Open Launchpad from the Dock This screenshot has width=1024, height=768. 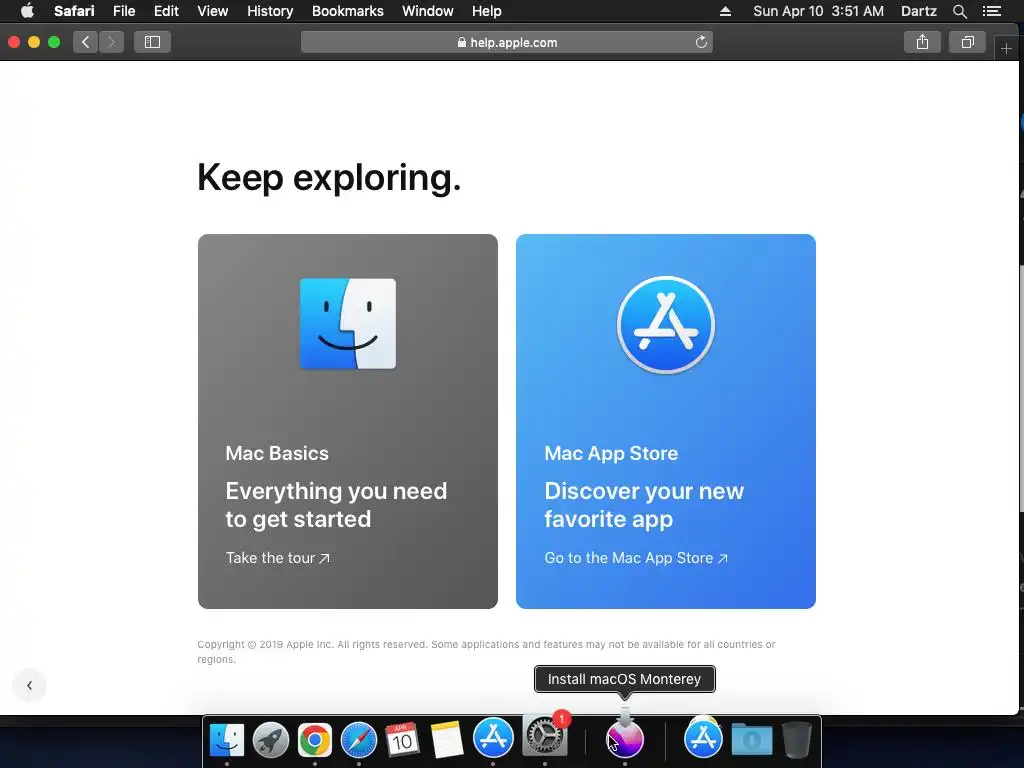(x=270, y=740)
